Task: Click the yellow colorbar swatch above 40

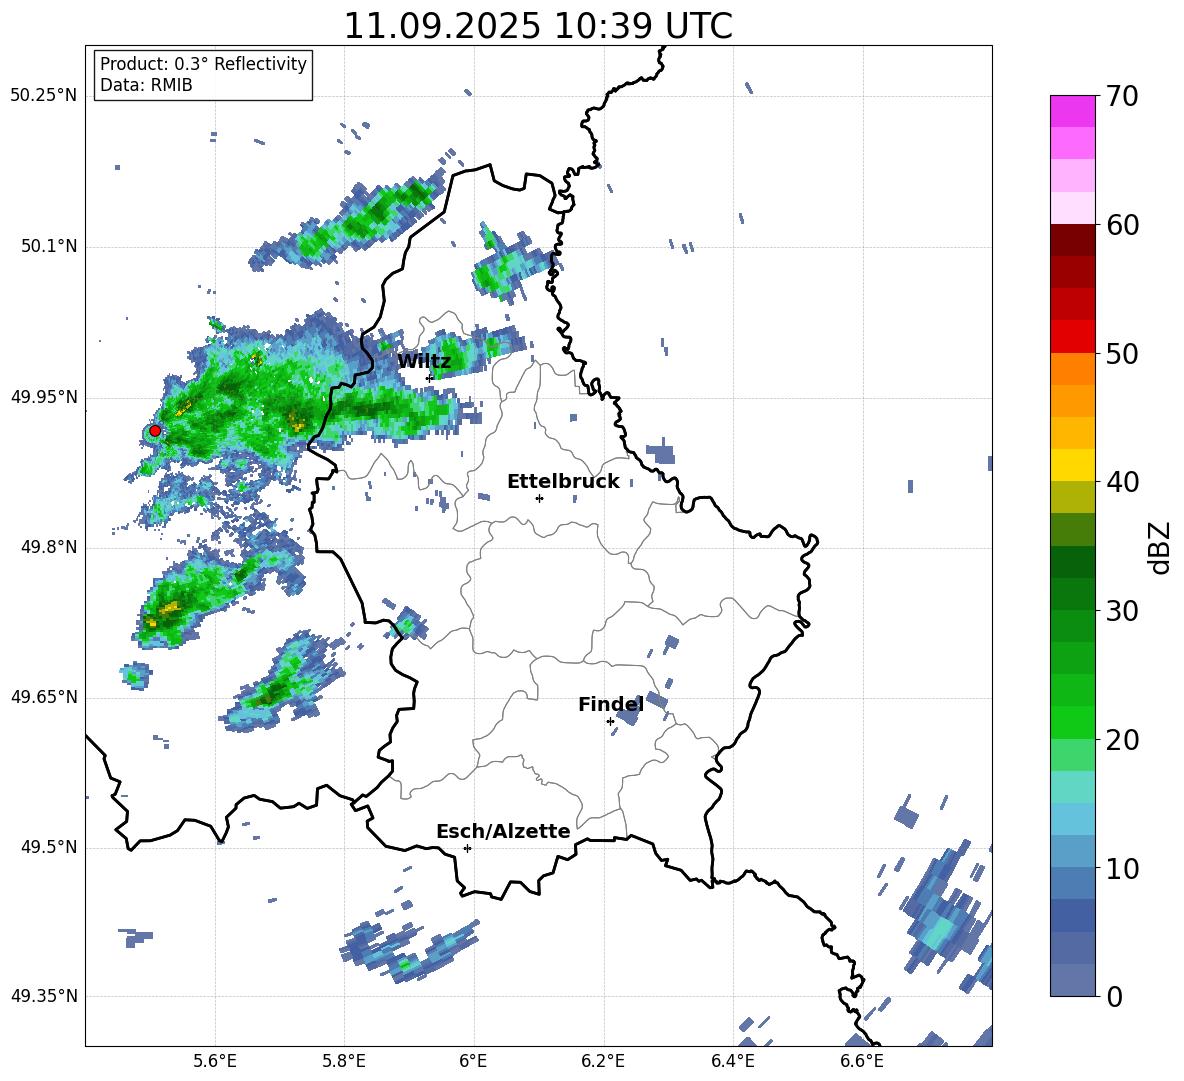Action: 1072,465
